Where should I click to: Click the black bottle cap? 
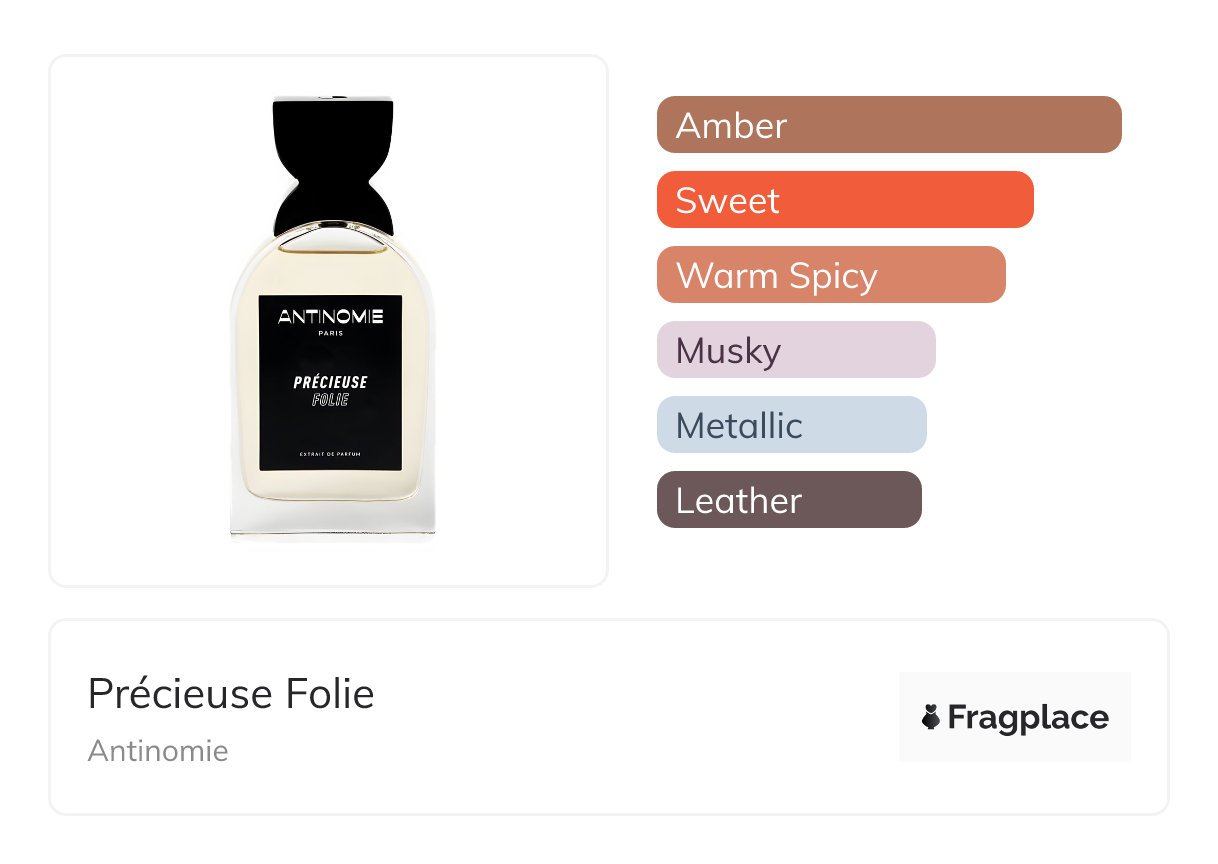[x=332, y=165]
